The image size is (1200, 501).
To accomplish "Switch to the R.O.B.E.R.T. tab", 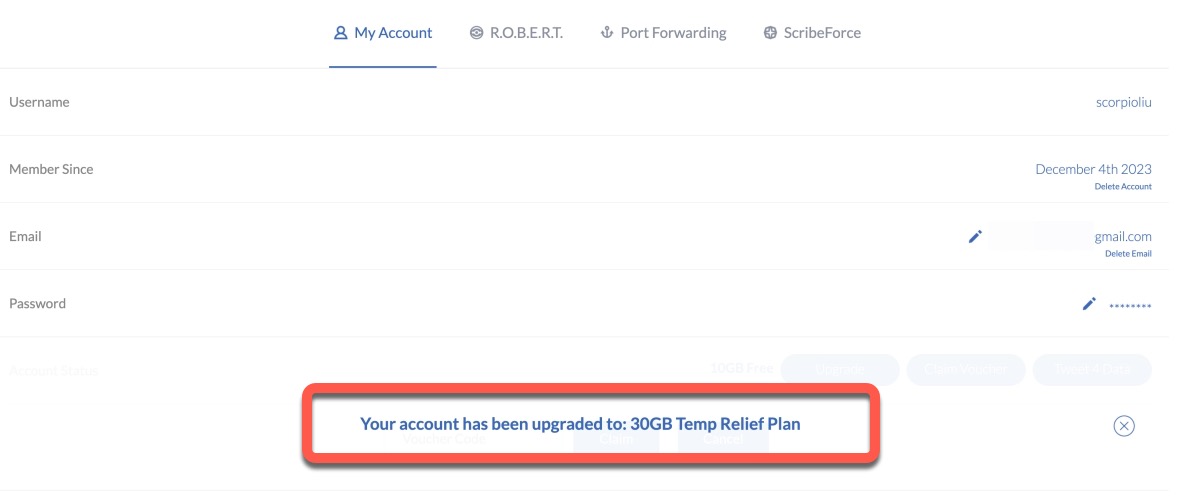I will coord(526,33).
